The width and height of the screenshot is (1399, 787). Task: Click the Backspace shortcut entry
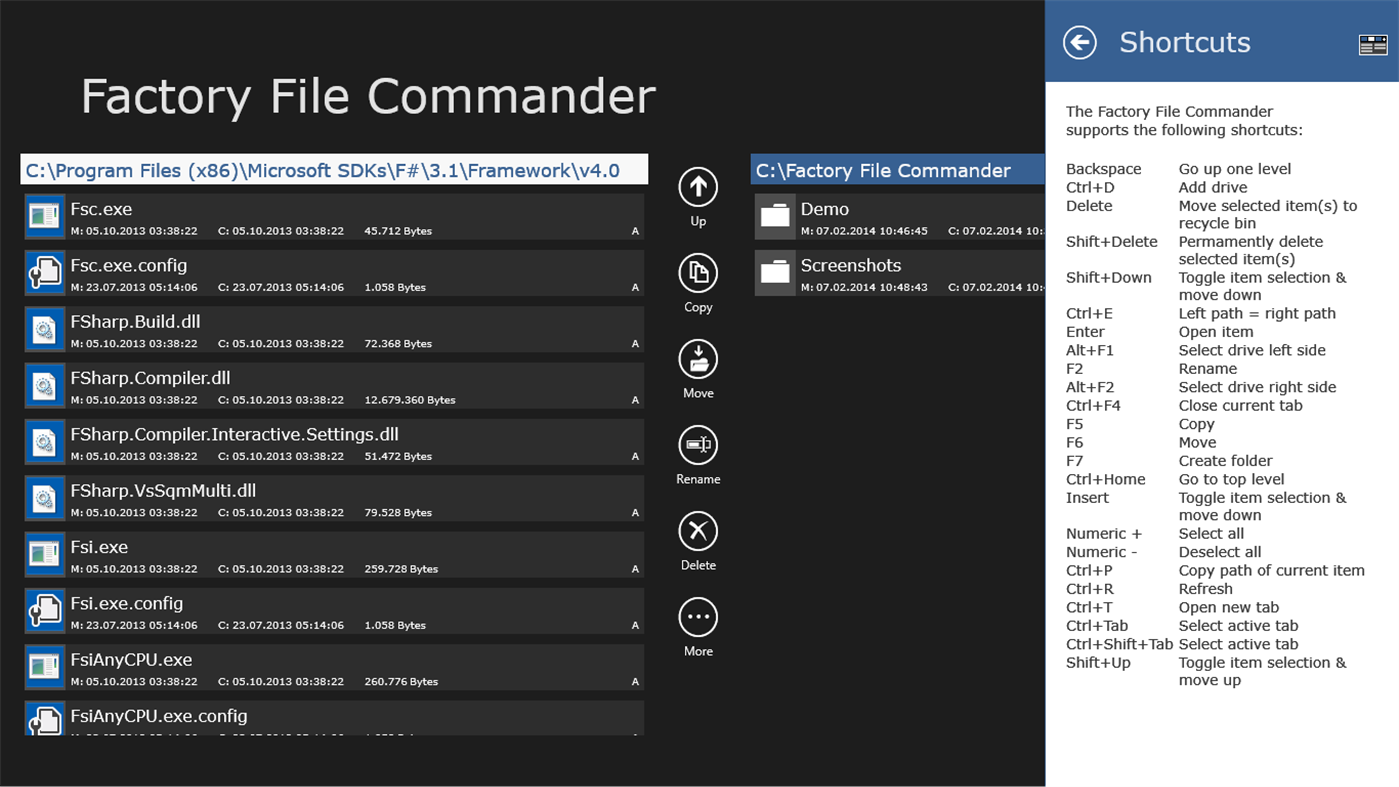pos(1103,169)
